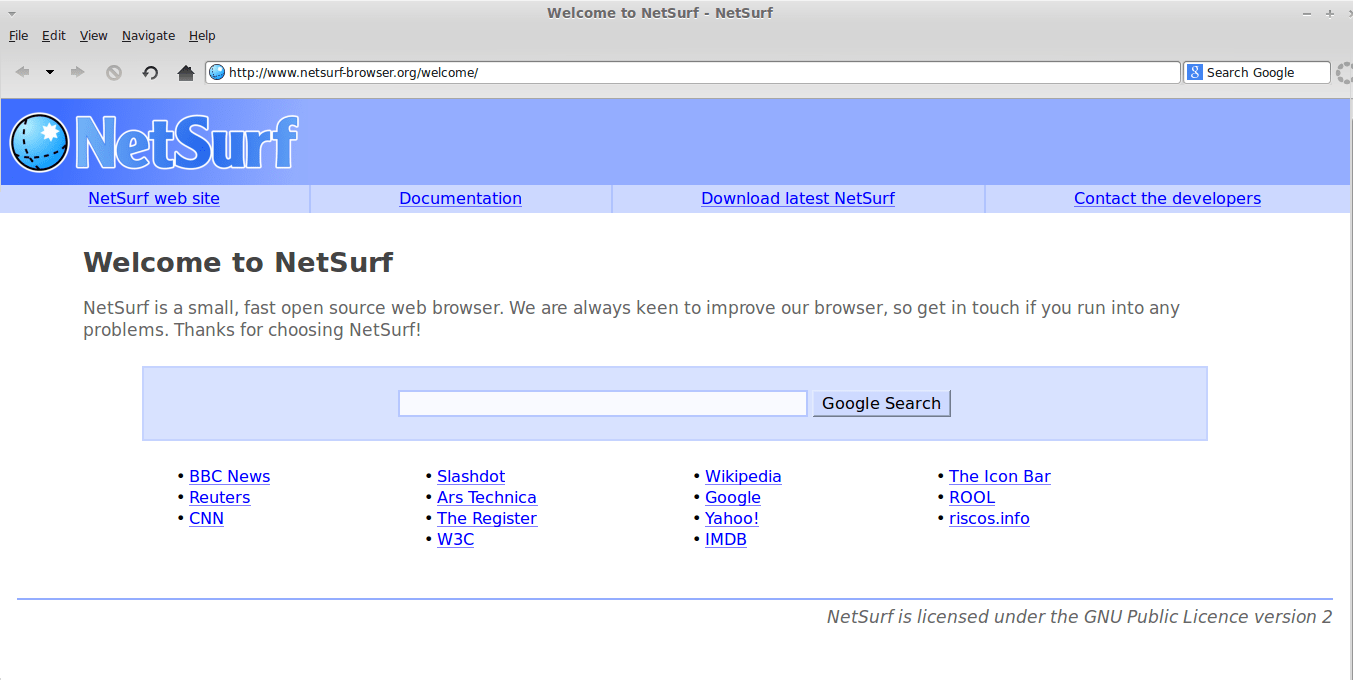Go to the home page

(x=186, y=71)
